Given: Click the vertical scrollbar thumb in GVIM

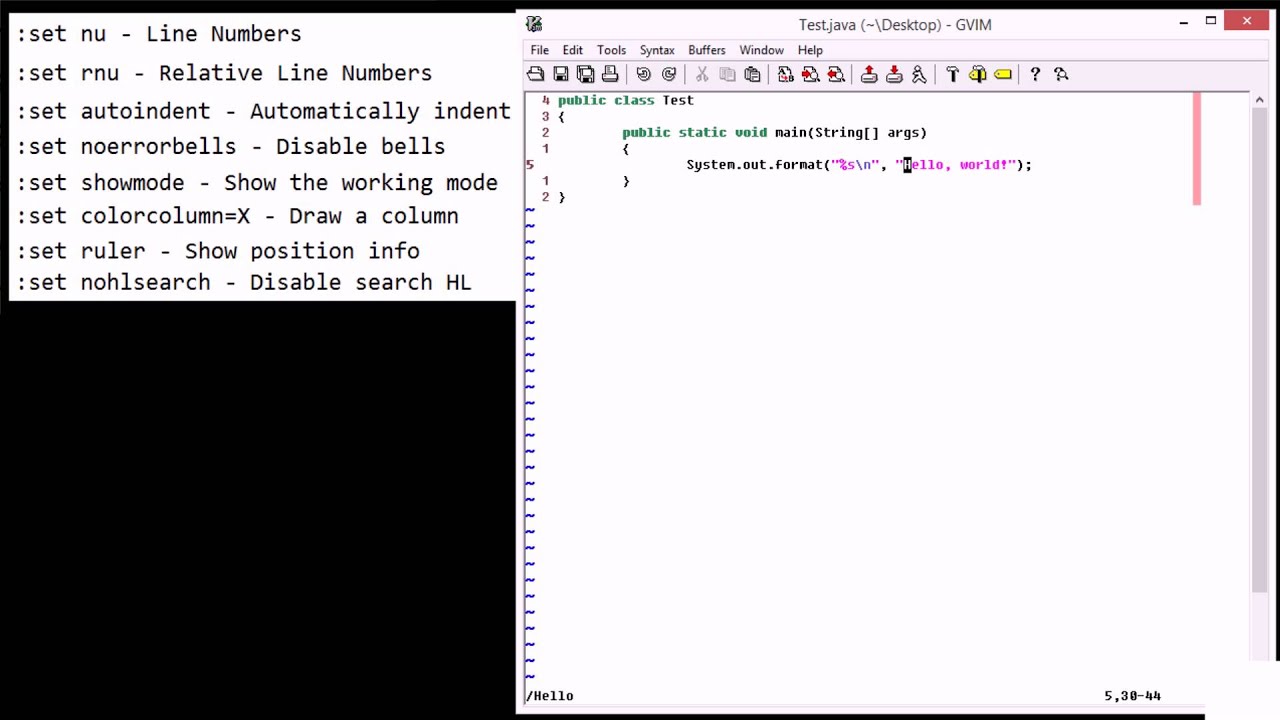Looking at the screenshot, I should pos(1259,350).
